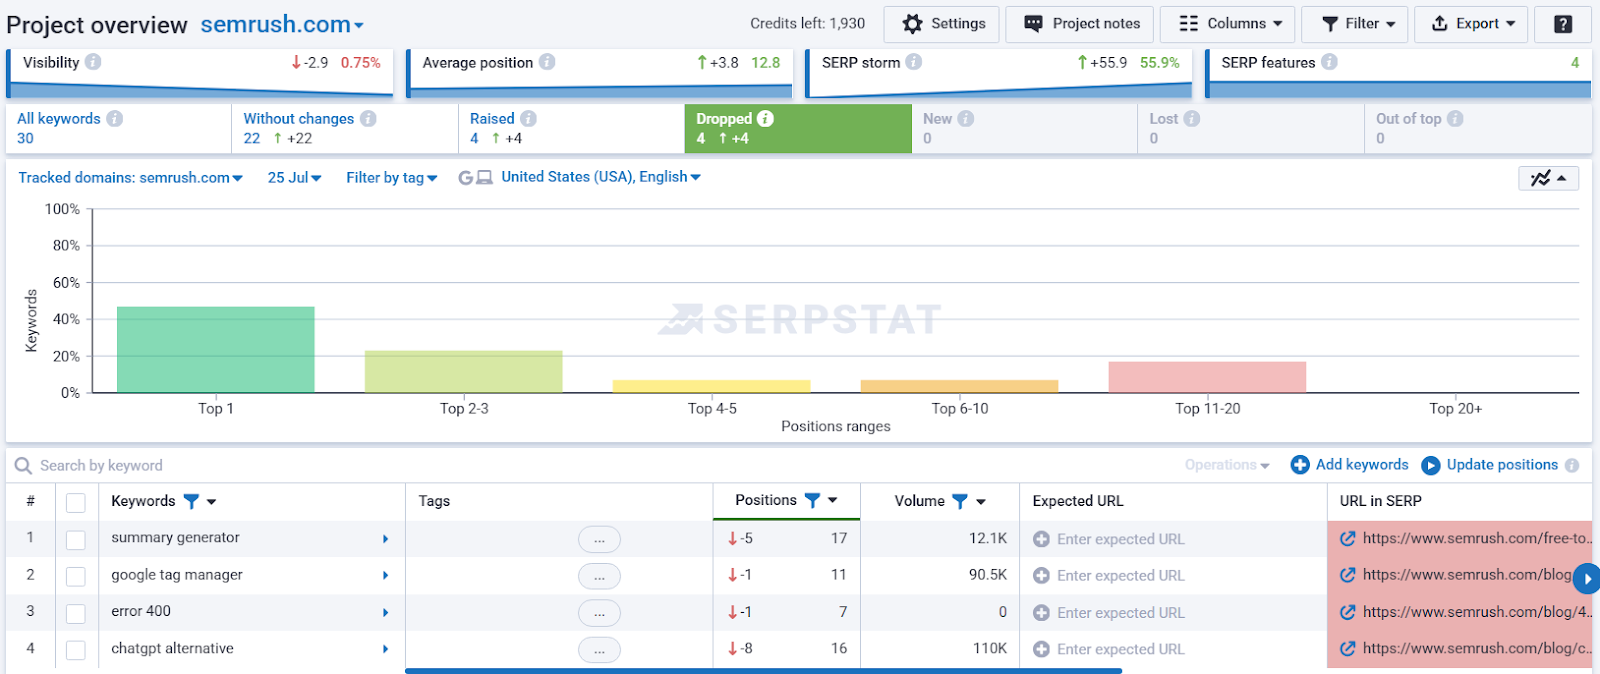This screenshot has width=1600, height=674.
Task: Open external link icon for summary generator URL
Action: coord(1347,539)
